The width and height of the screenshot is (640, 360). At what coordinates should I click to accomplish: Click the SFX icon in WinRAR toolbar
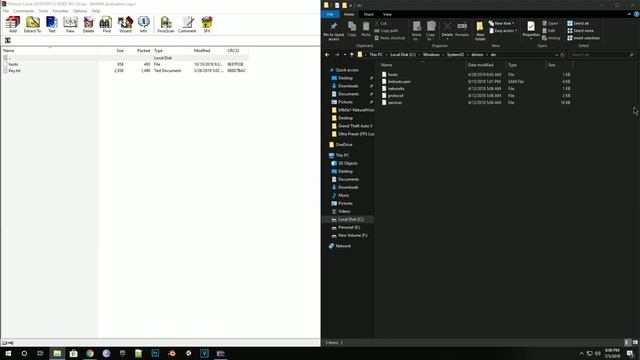tap(207, 24)
